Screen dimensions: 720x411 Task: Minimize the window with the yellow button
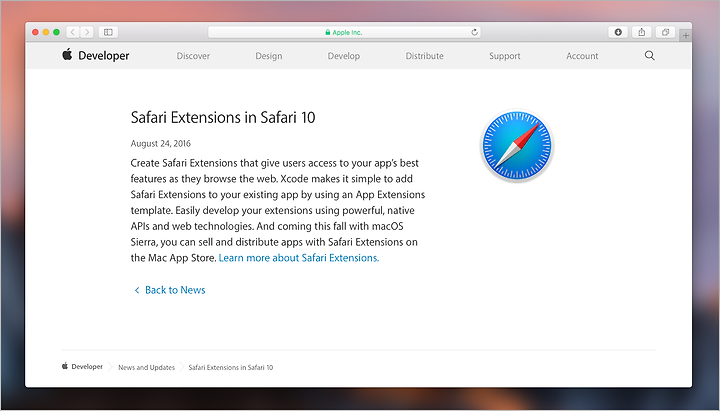click(x=45, y=32)
